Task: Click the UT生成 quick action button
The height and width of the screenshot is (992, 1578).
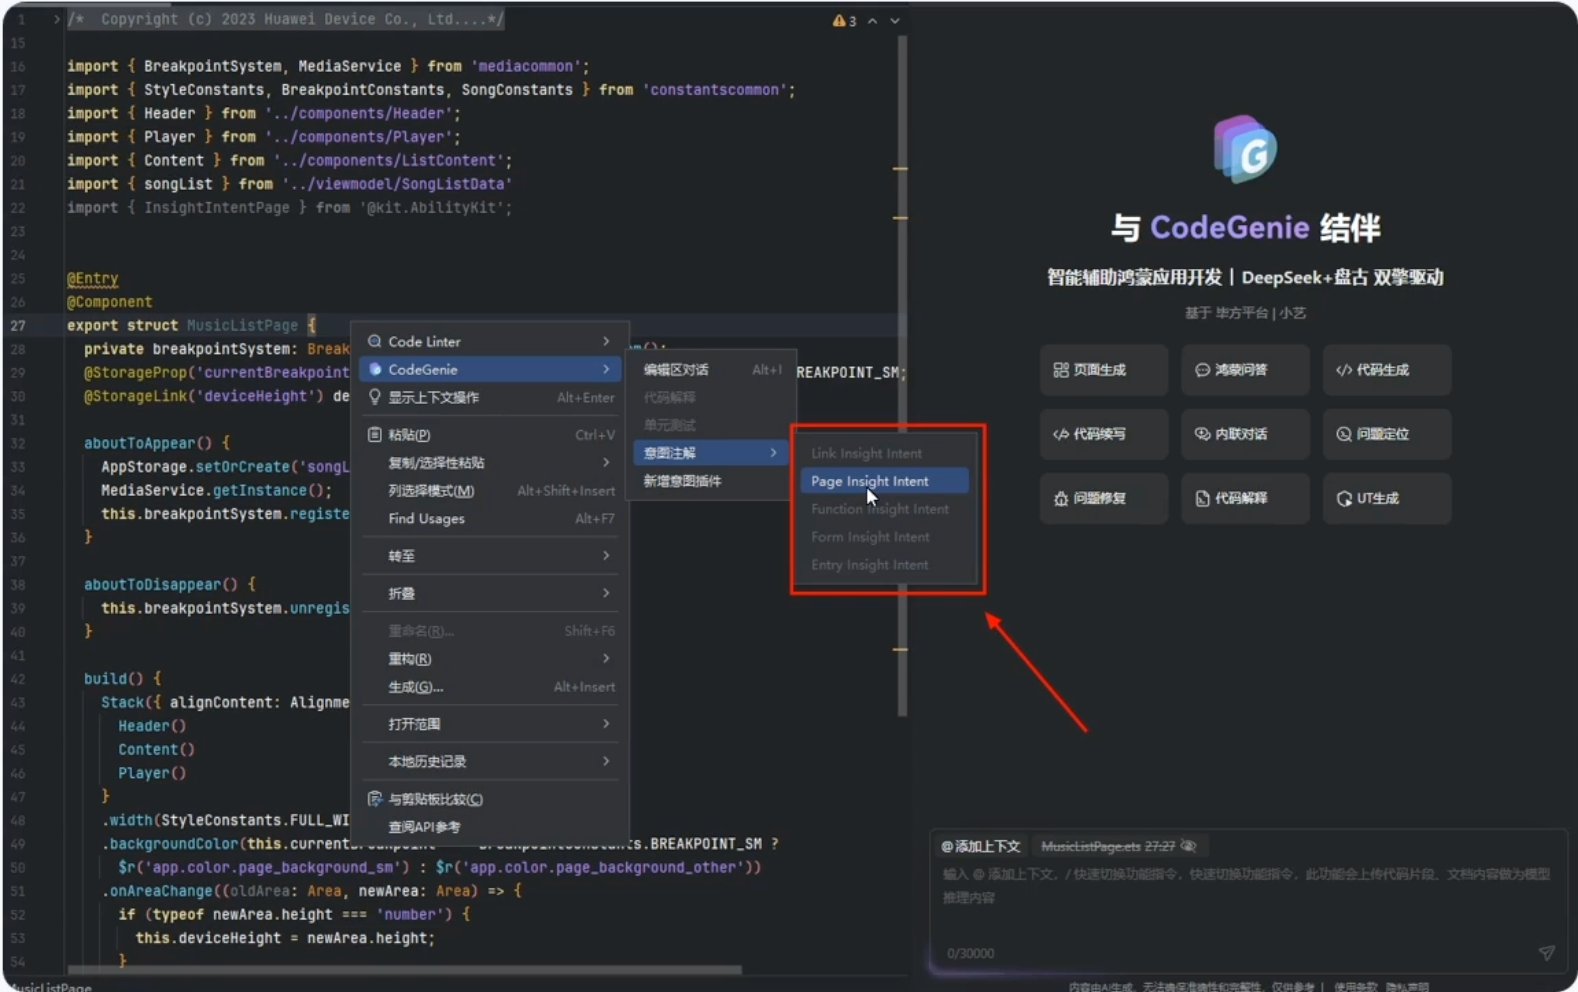Action: pos(1387,498)
